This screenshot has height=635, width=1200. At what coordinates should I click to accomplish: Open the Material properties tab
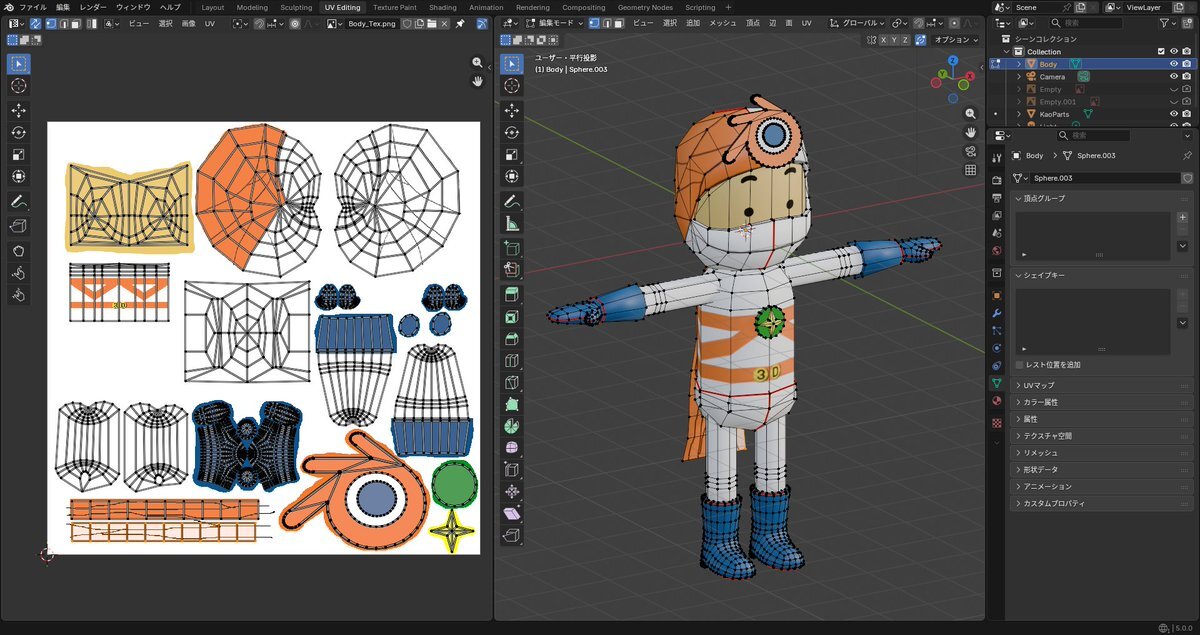pyautogui.click(x=996, y=401)
